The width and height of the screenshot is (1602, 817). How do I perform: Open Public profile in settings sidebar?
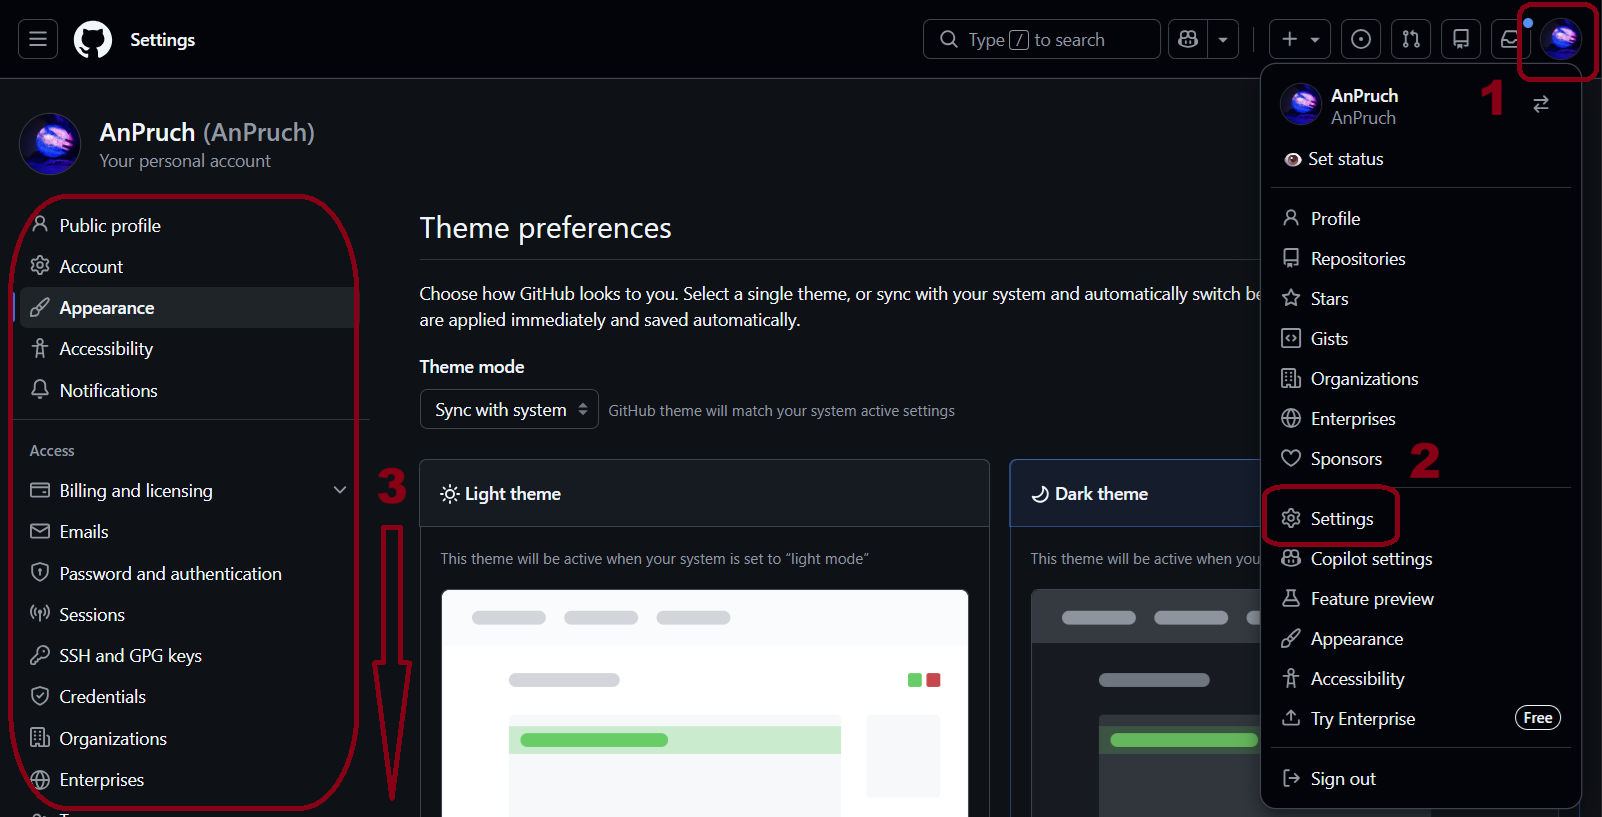click(x=187, y=225)
